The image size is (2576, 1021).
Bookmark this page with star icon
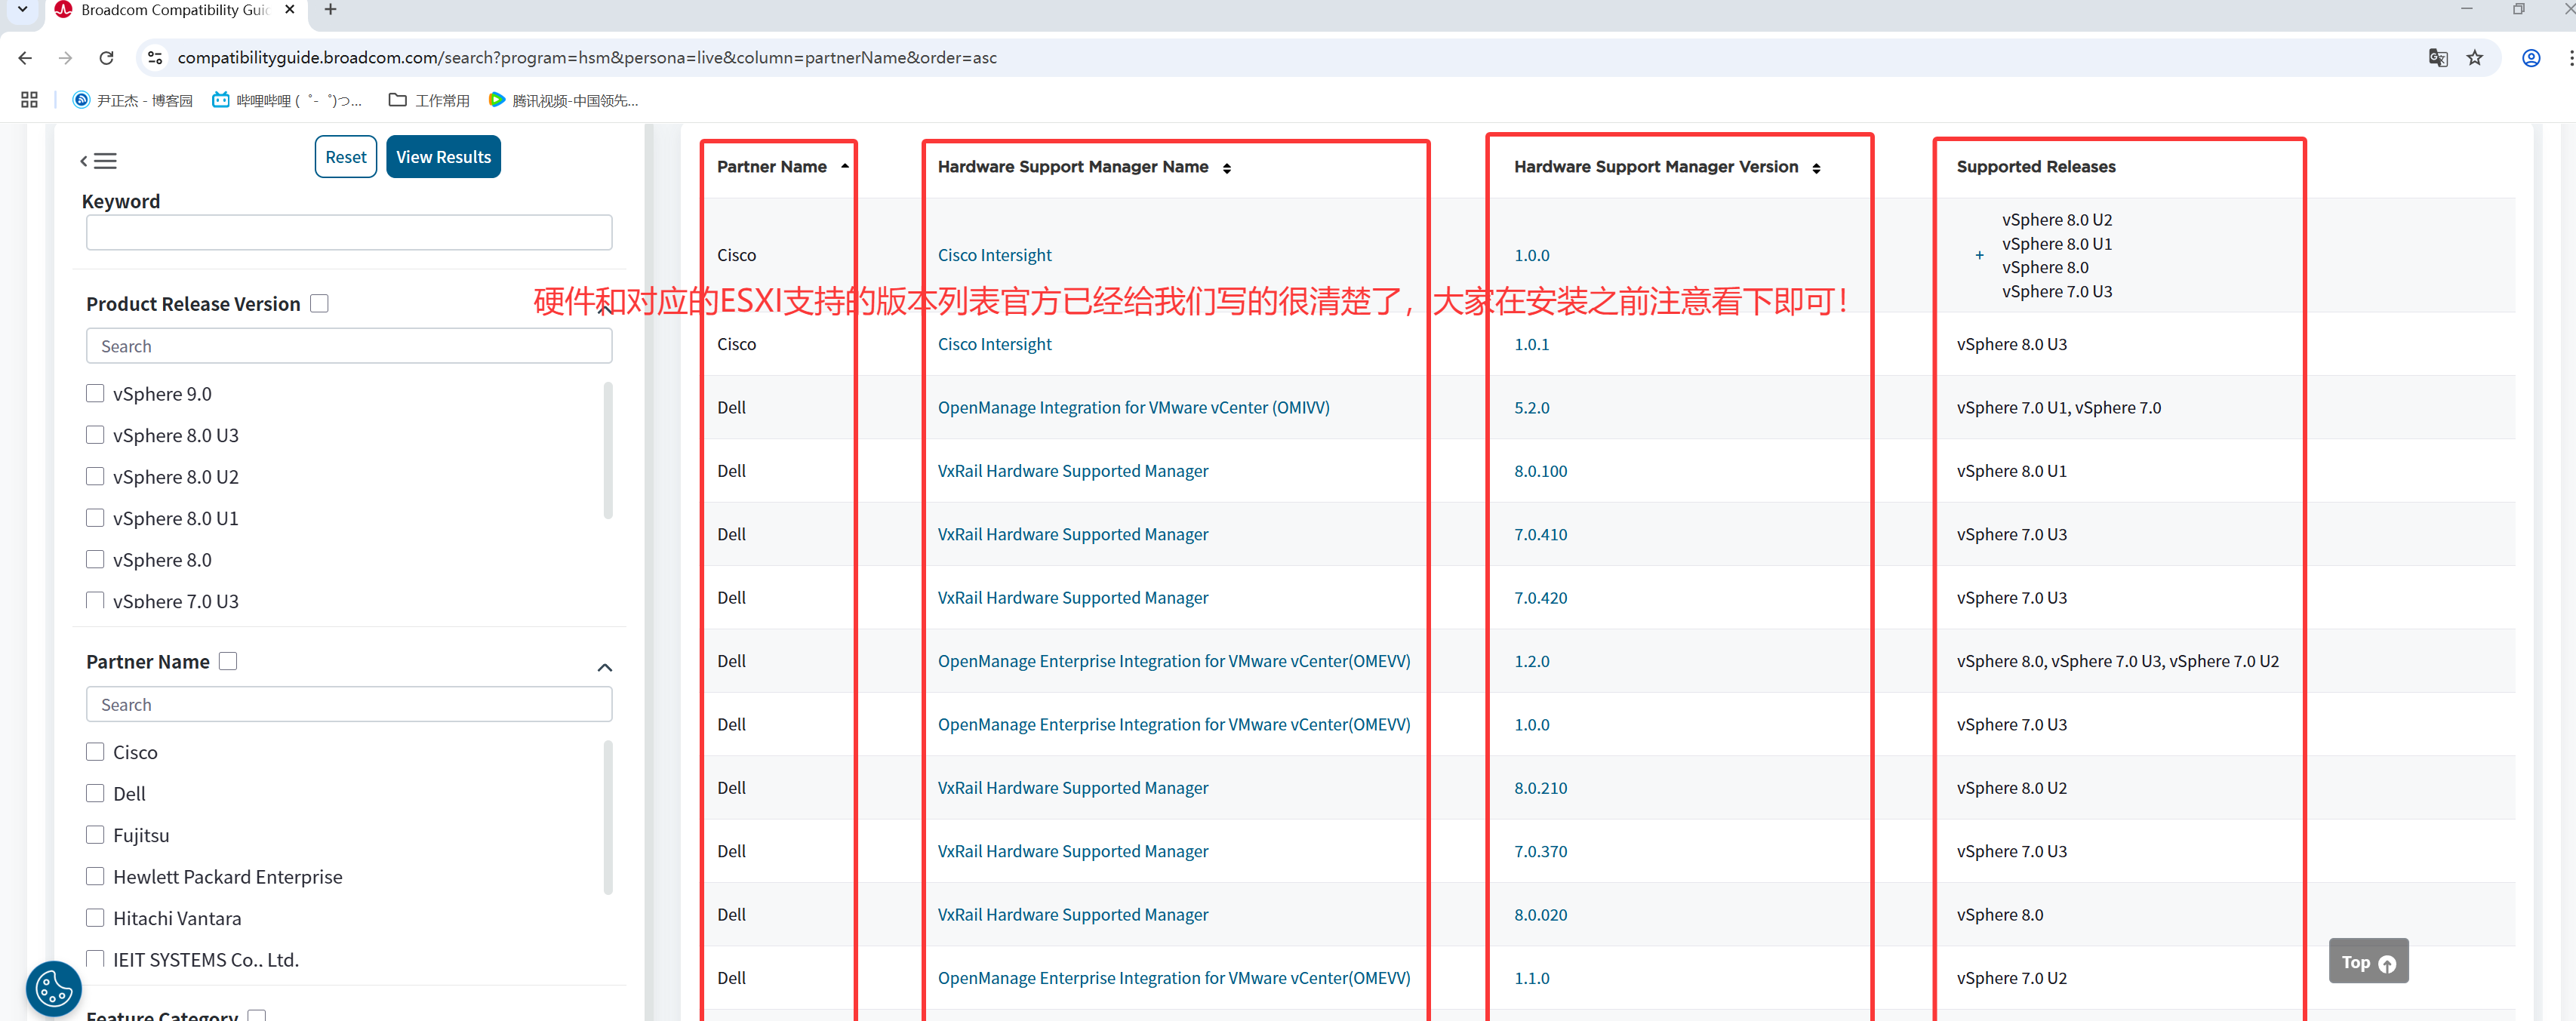coord(2475,58)
